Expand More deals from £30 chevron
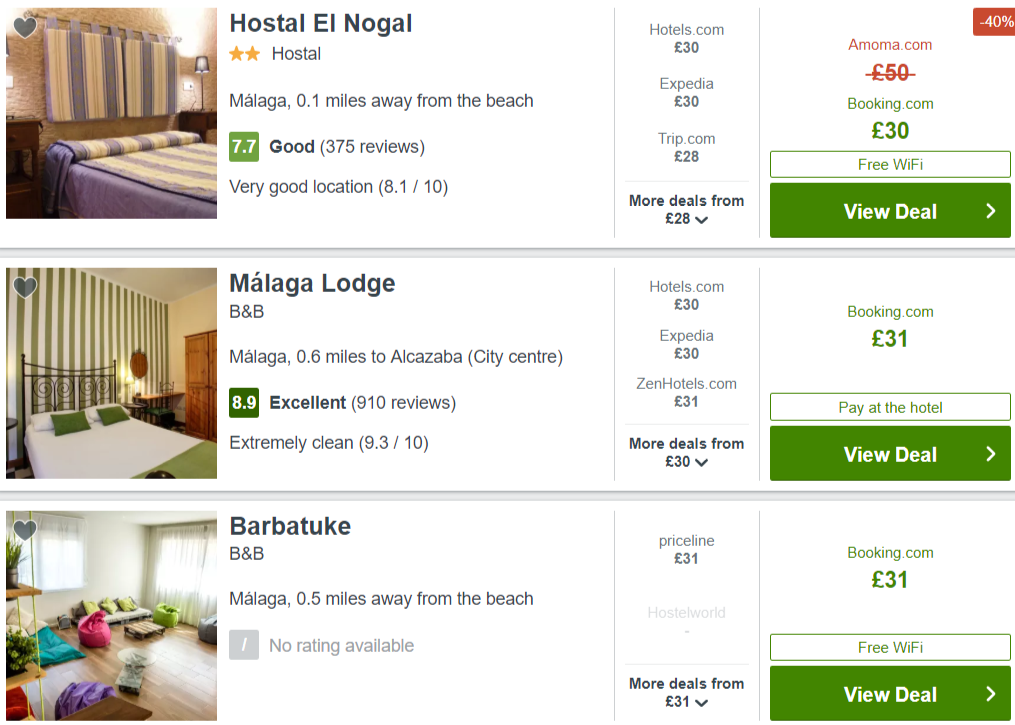Screen dimensions: 1015x725 coord(701,462)
